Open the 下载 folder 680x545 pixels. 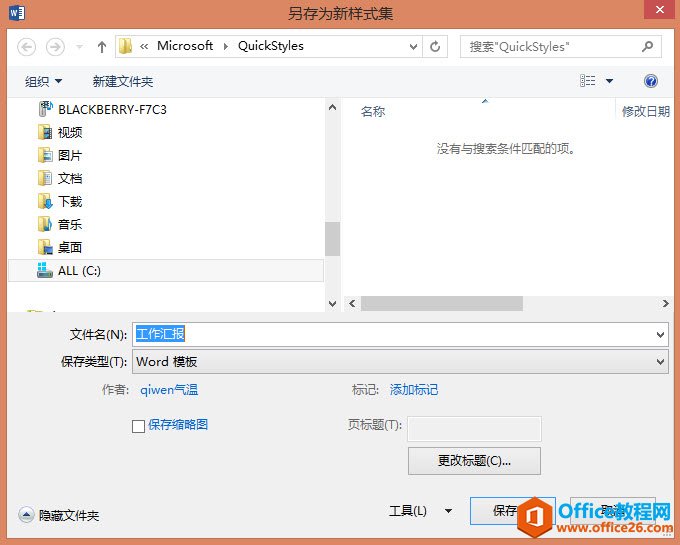pyautogui.click(x=70, y=201)
